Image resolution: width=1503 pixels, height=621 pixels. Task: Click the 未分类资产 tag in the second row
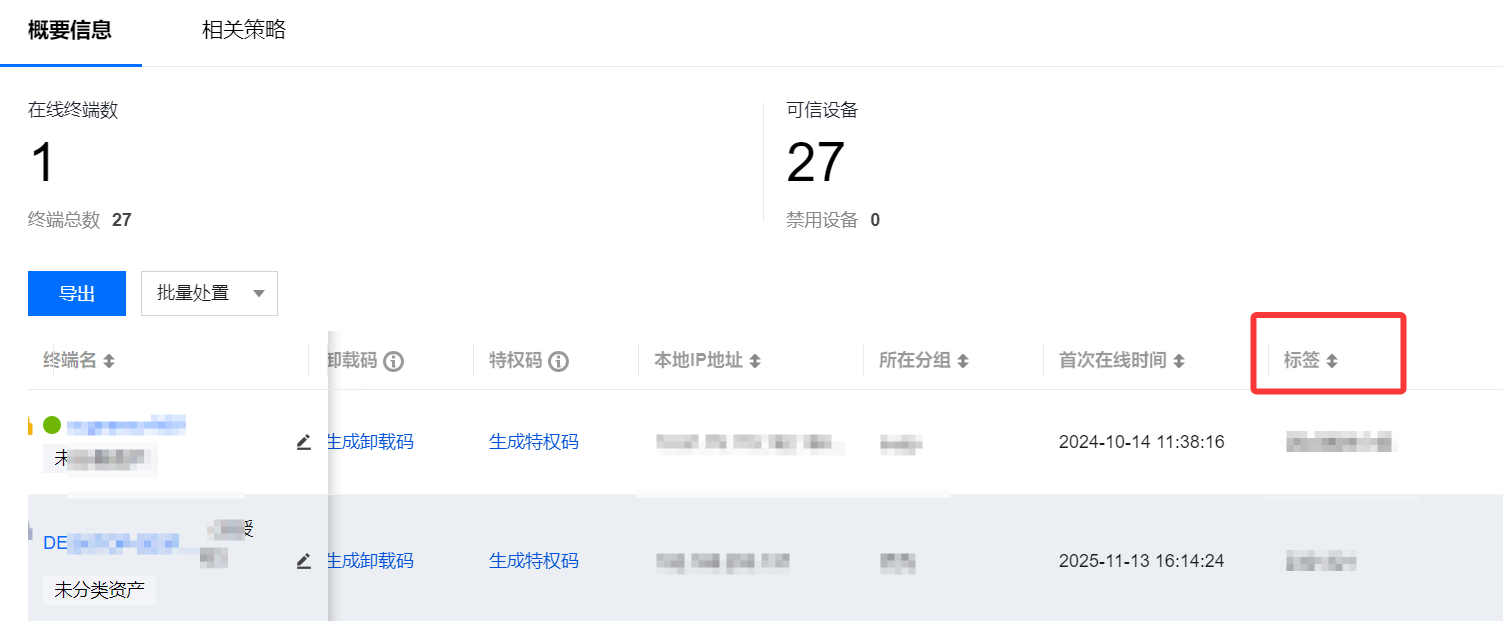tap(99, 590)
